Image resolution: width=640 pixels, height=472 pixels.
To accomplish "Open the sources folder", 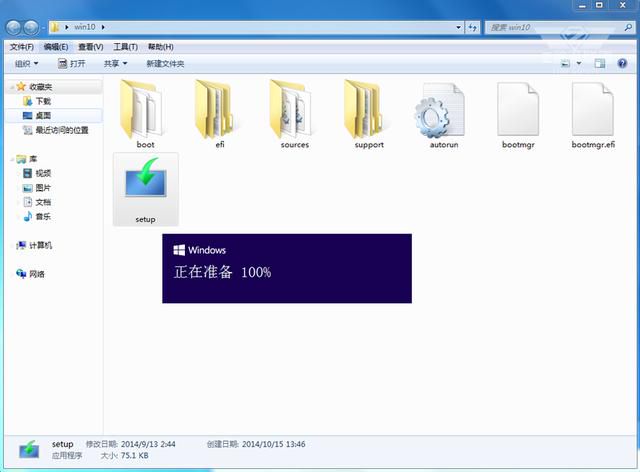I will pos(294,115).
